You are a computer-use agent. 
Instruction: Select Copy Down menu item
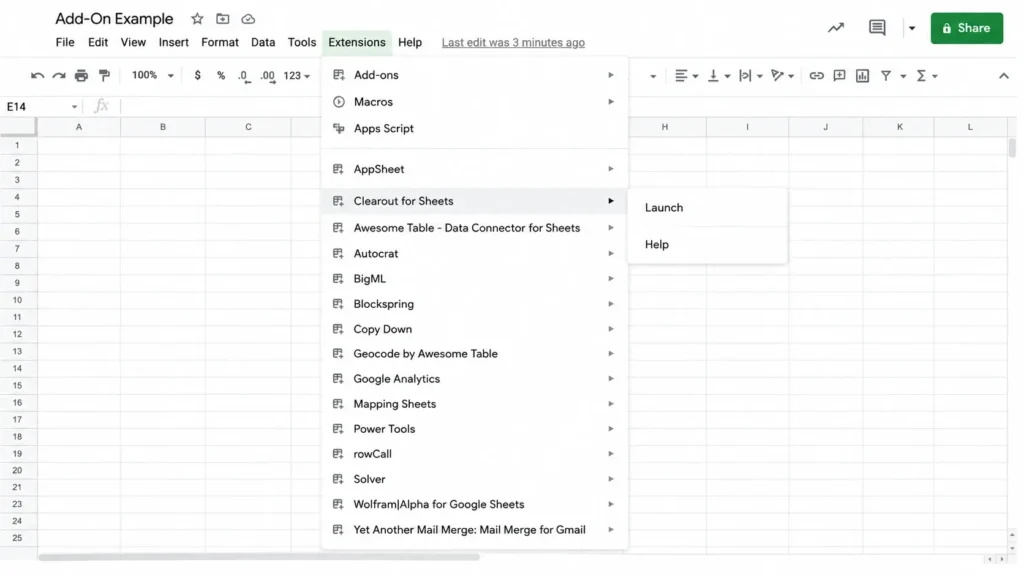coord(475,329)
